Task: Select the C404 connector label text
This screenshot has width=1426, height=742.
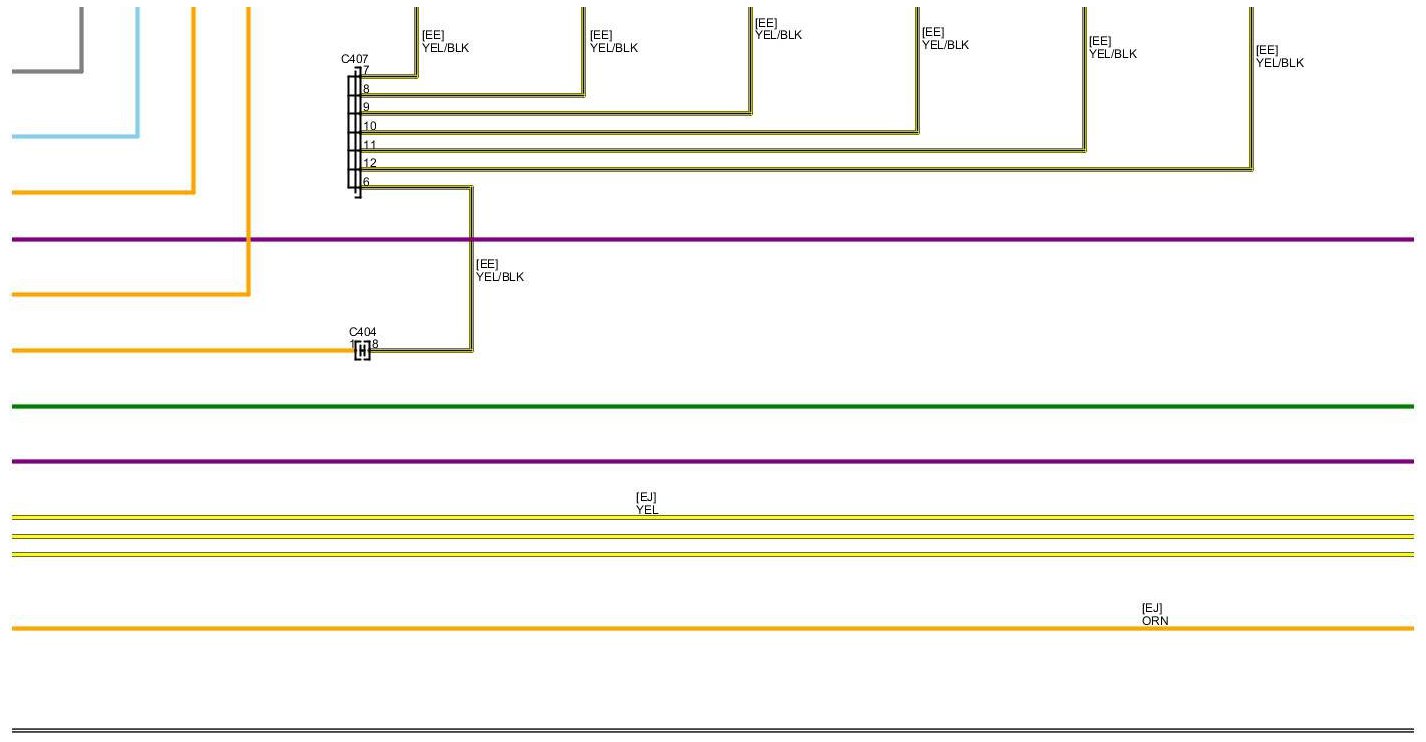Action: 363,332
